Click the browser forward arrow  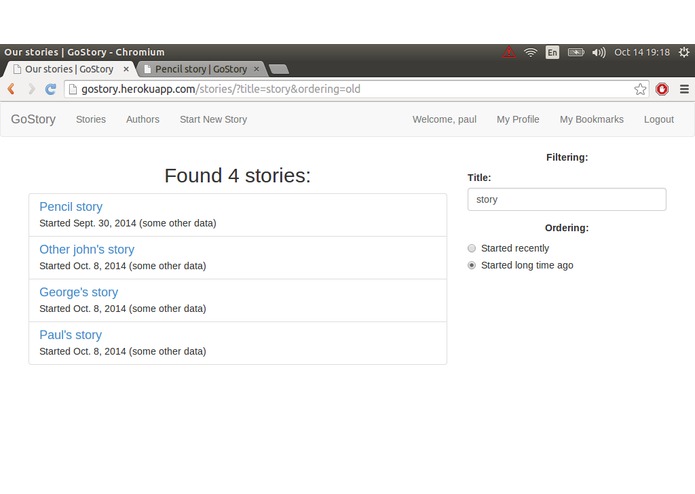click(x=31, y=89)
